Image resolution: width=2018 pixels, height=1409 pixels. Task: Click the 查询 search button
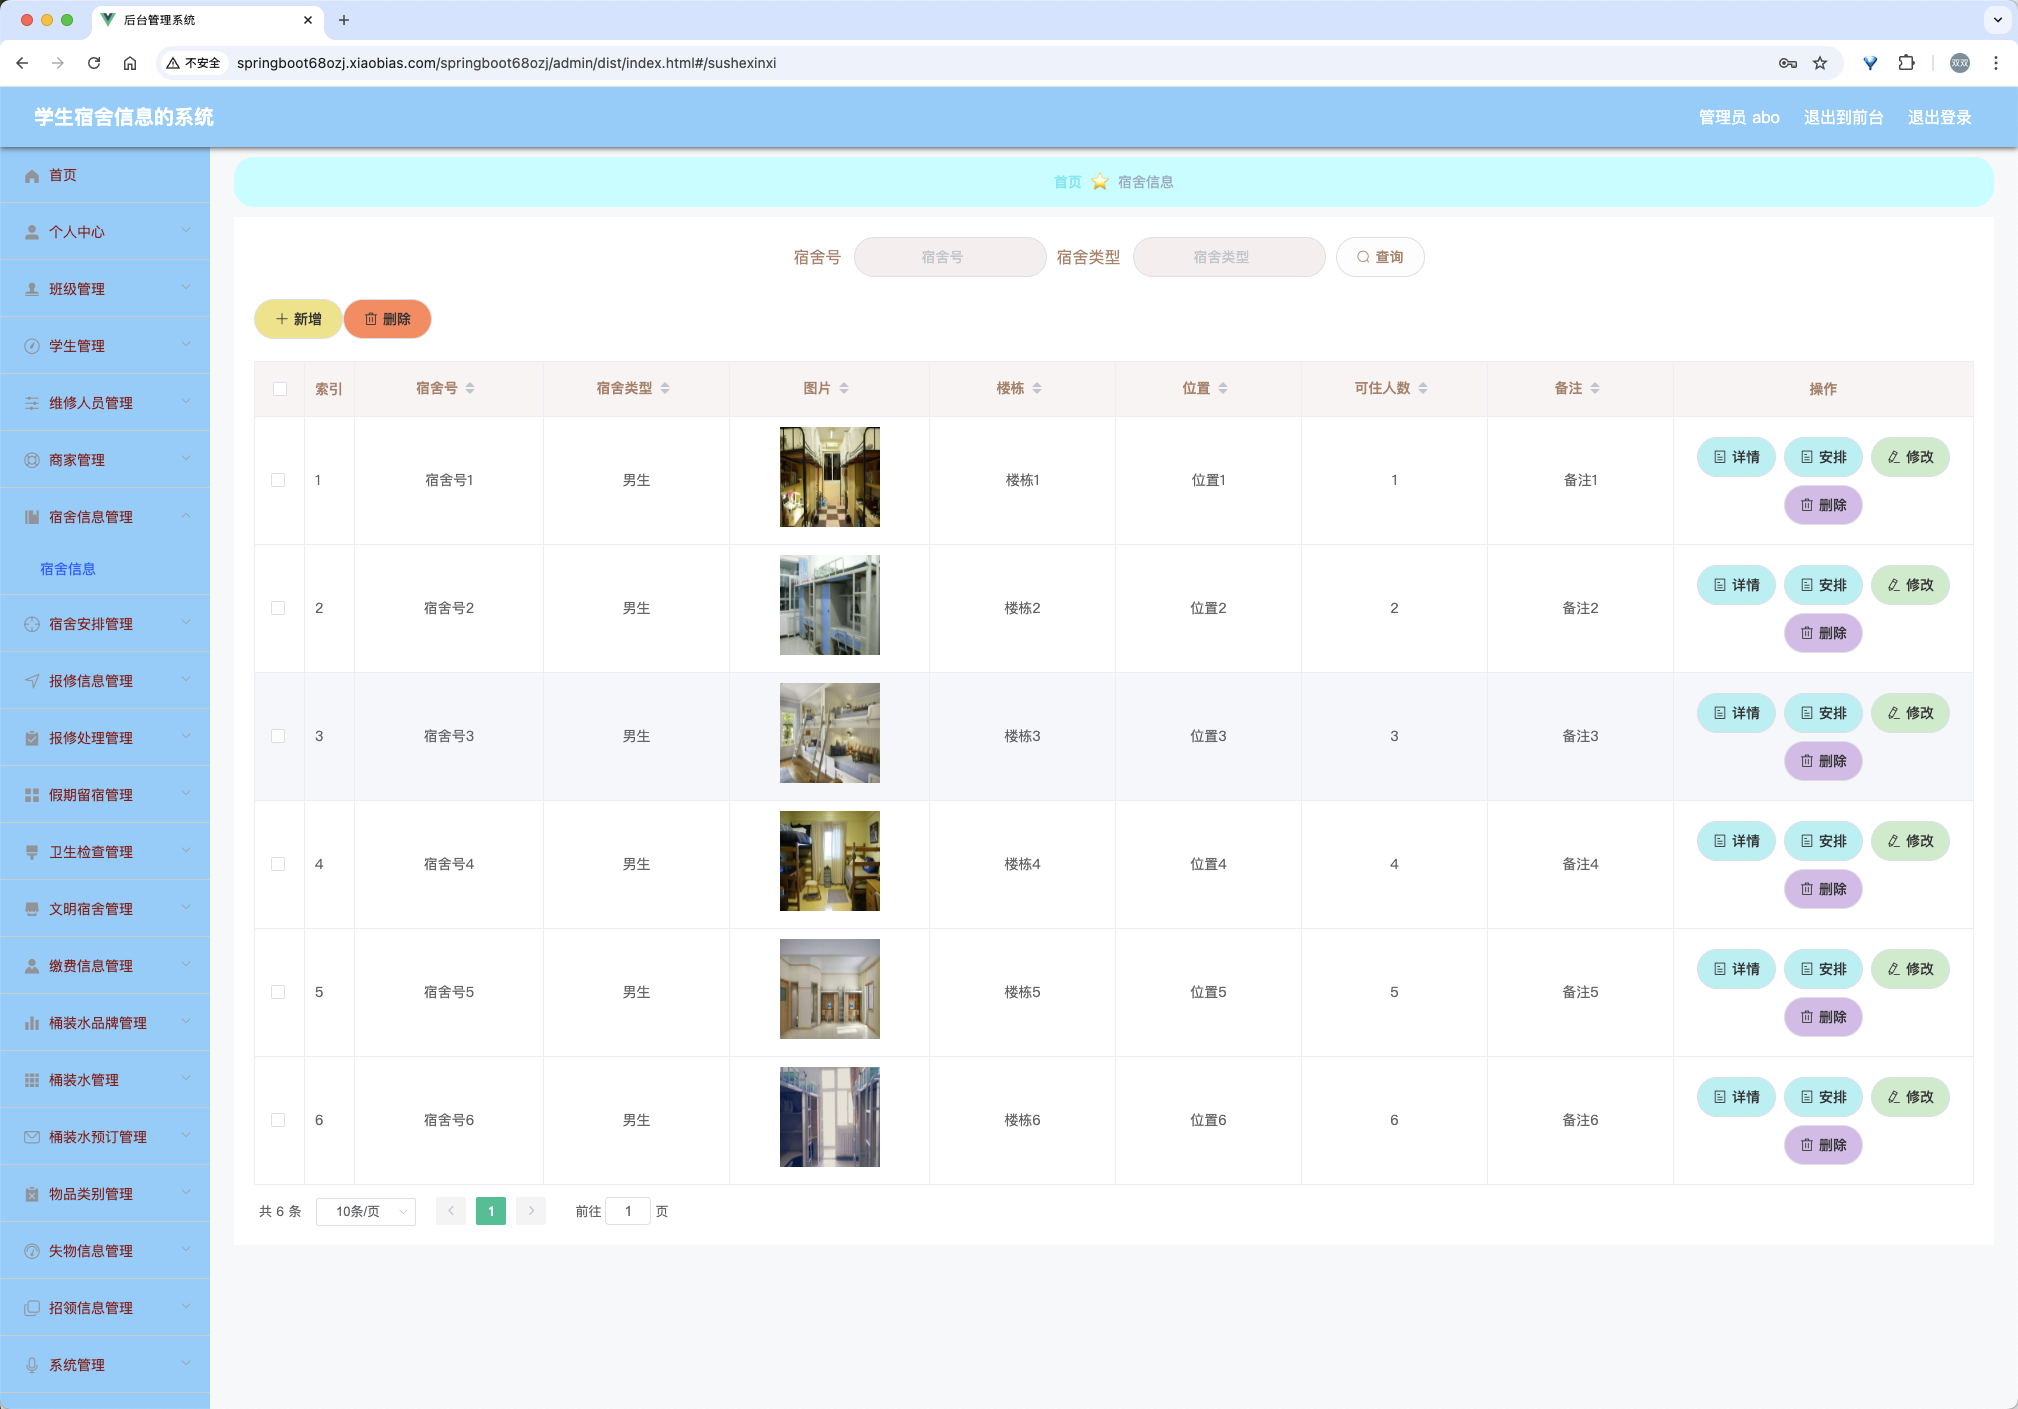[1380, 257]
